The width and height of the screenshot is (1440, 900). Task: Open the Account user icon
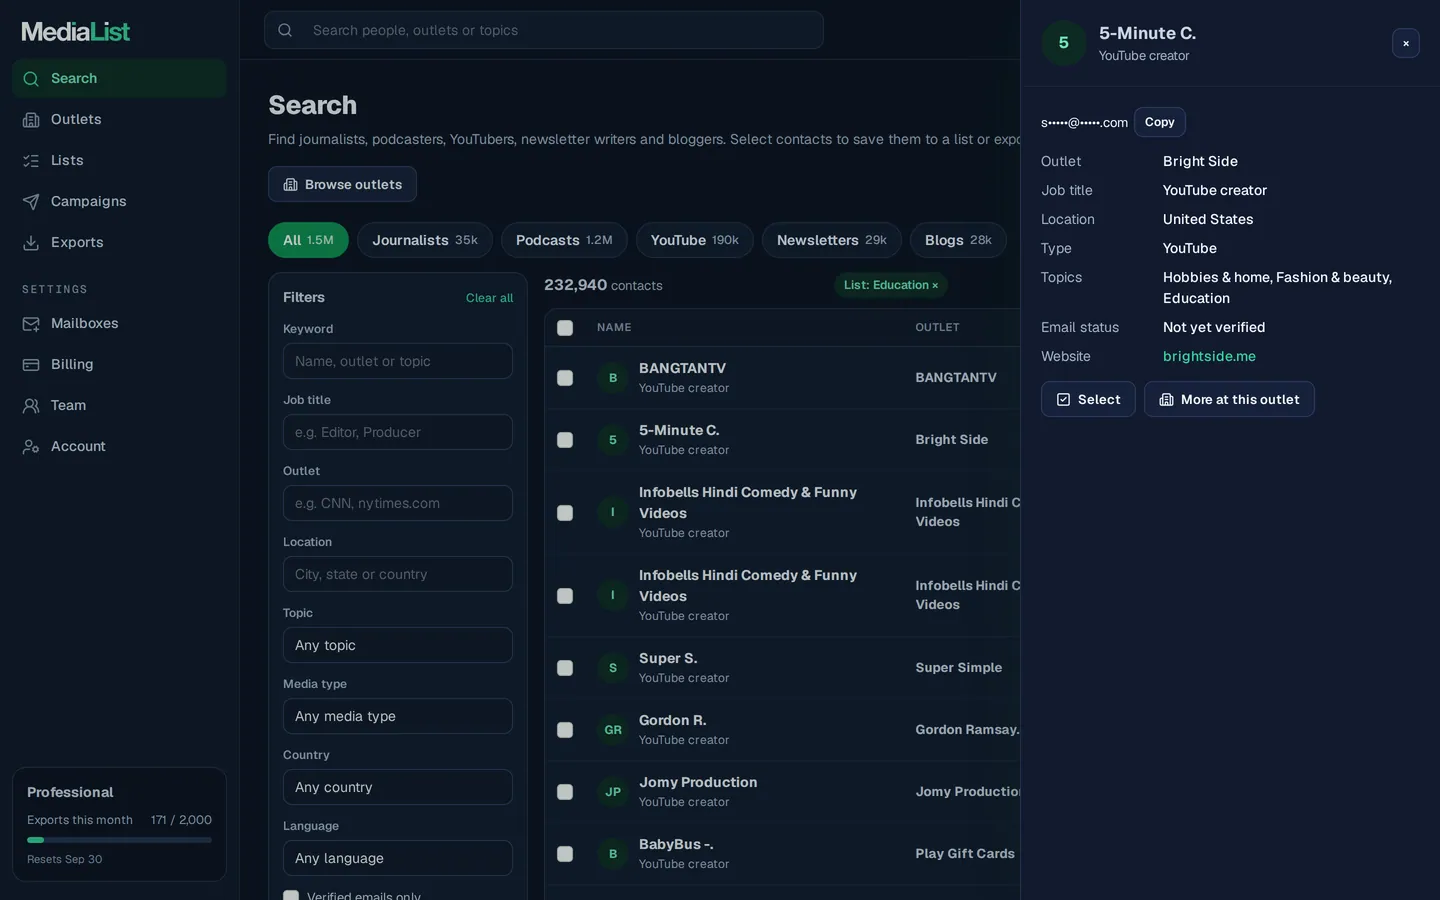point(31,446)
